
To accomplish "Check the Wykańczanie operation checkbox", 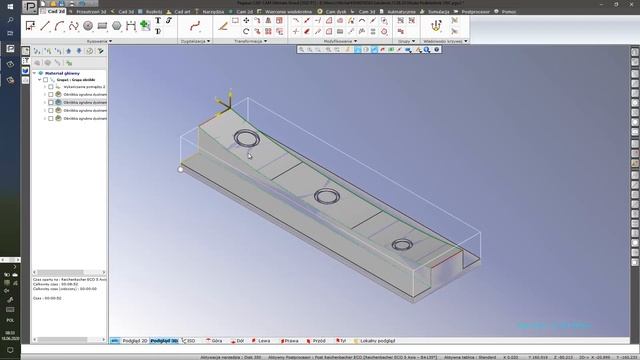I will coord(51,87).
